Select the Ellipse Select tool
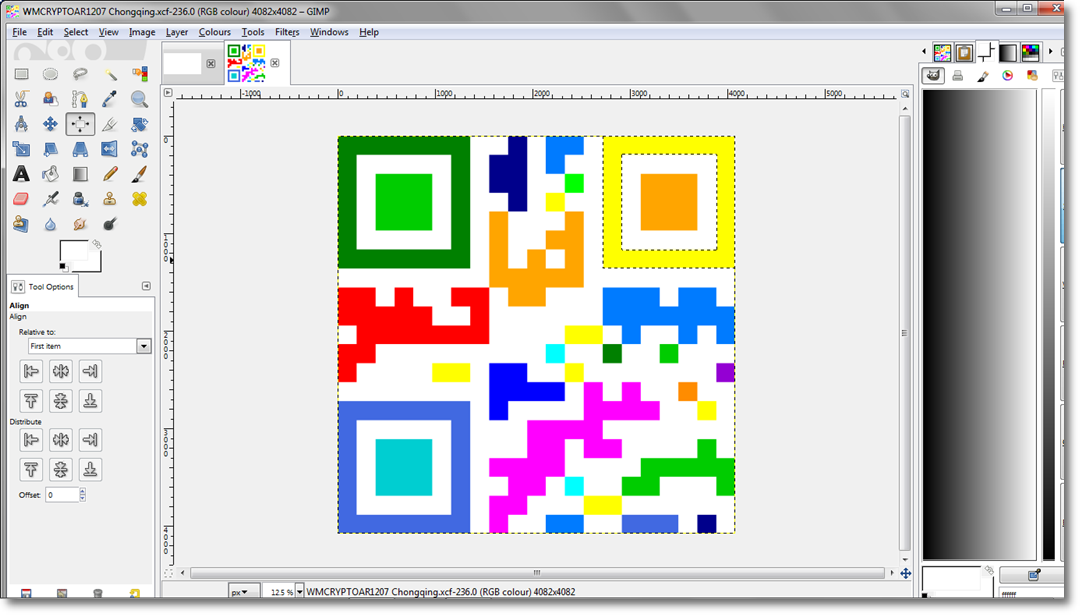This screenshot has width=1080, height=615. pyautogui.click(x=50, y=74)
